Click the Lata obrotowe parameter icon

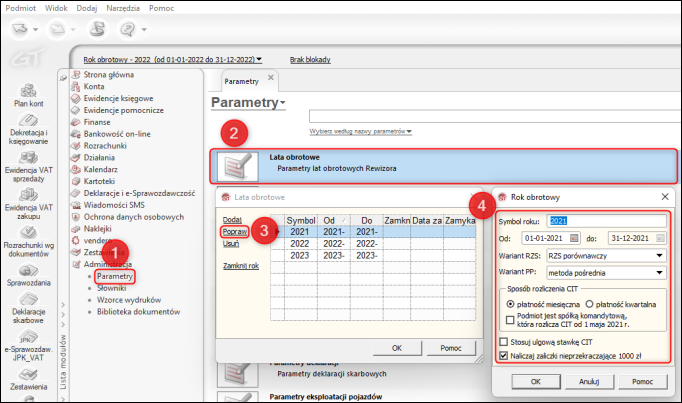[237, 167]
